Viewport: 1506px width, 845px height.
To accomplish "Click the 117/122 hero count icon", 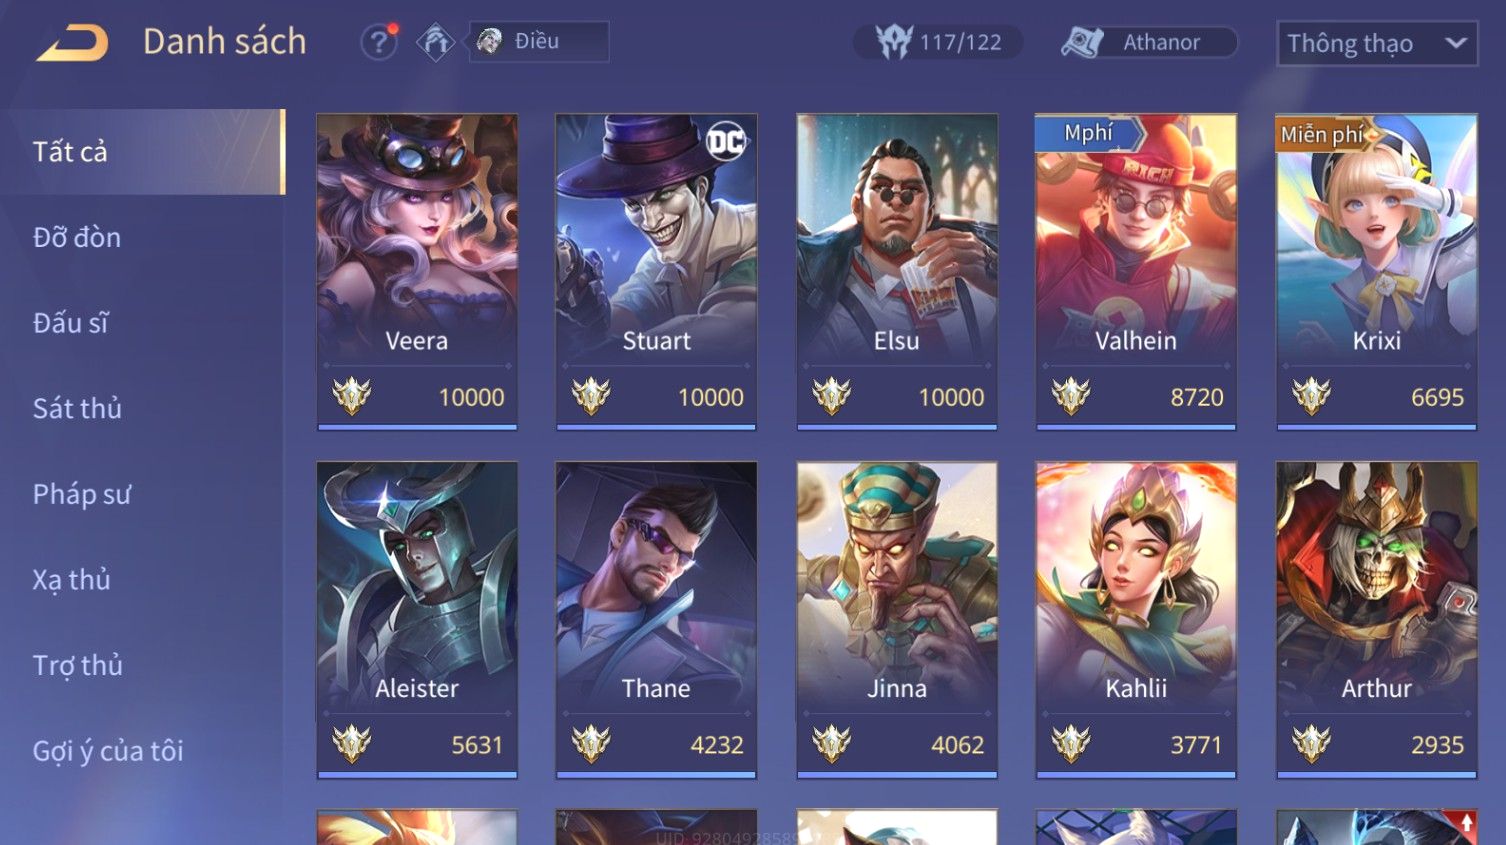I will (894, 42).
